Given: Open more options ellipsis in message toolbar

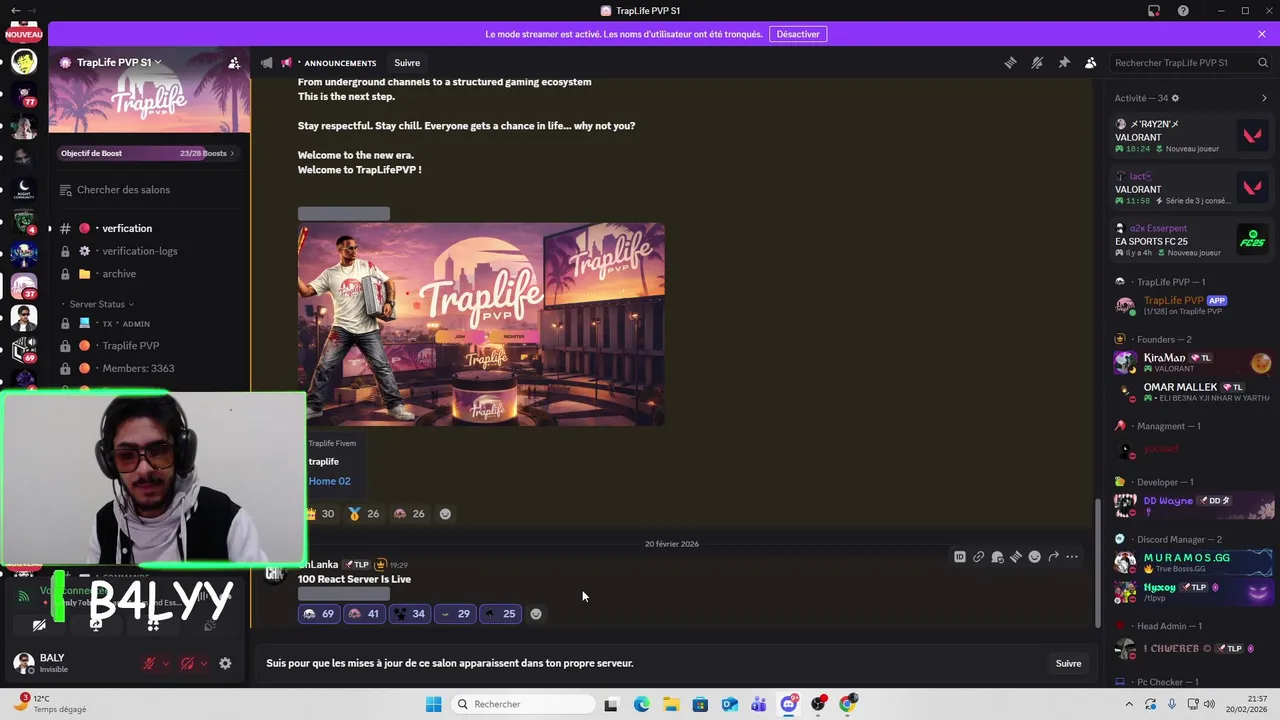Looking at the screenshot, I should (1072, 557).
